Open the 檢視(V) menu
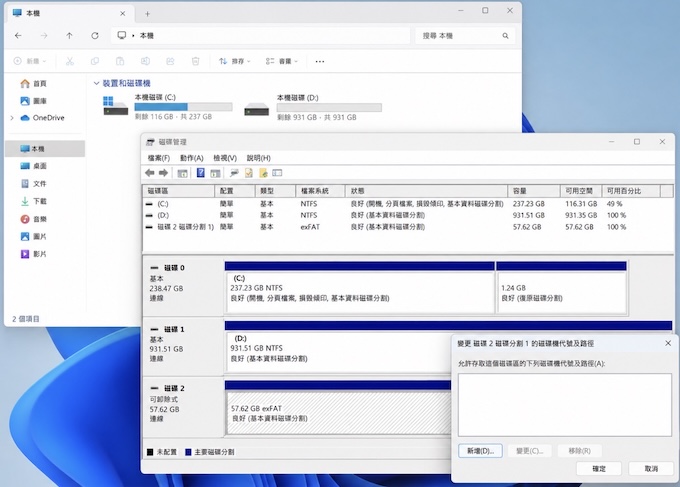 click(225, 158)
